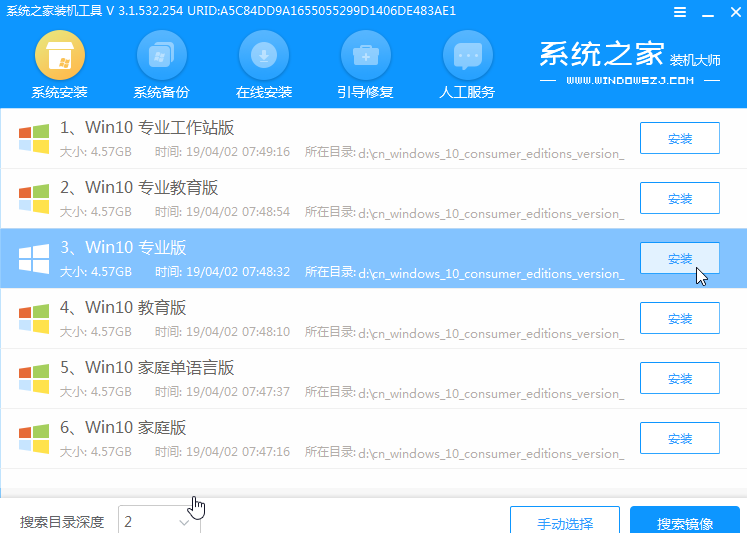Viewport: 747px width, 533px height.
Task: Click the Windows logo beside Win10 专业版
Action: tap(34, 259)
